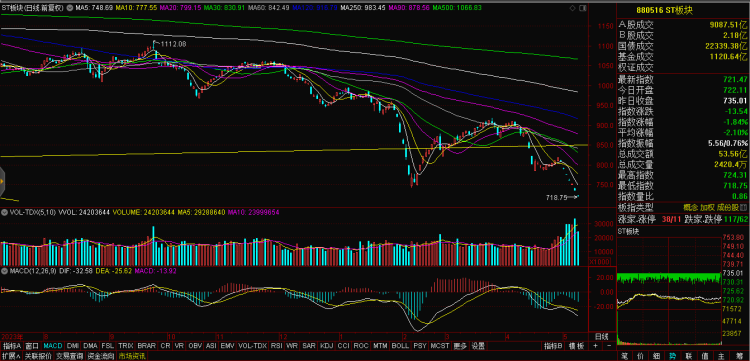Open the CCI indicator tab

[x=343, y=346]
